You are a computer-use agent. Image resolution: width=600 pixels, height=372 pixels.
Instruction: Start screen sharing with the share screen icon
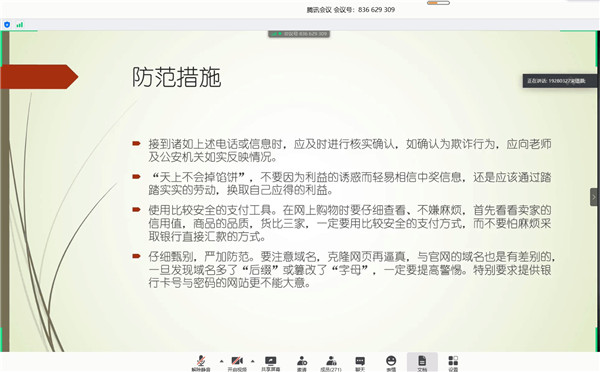tap(271, 363)
